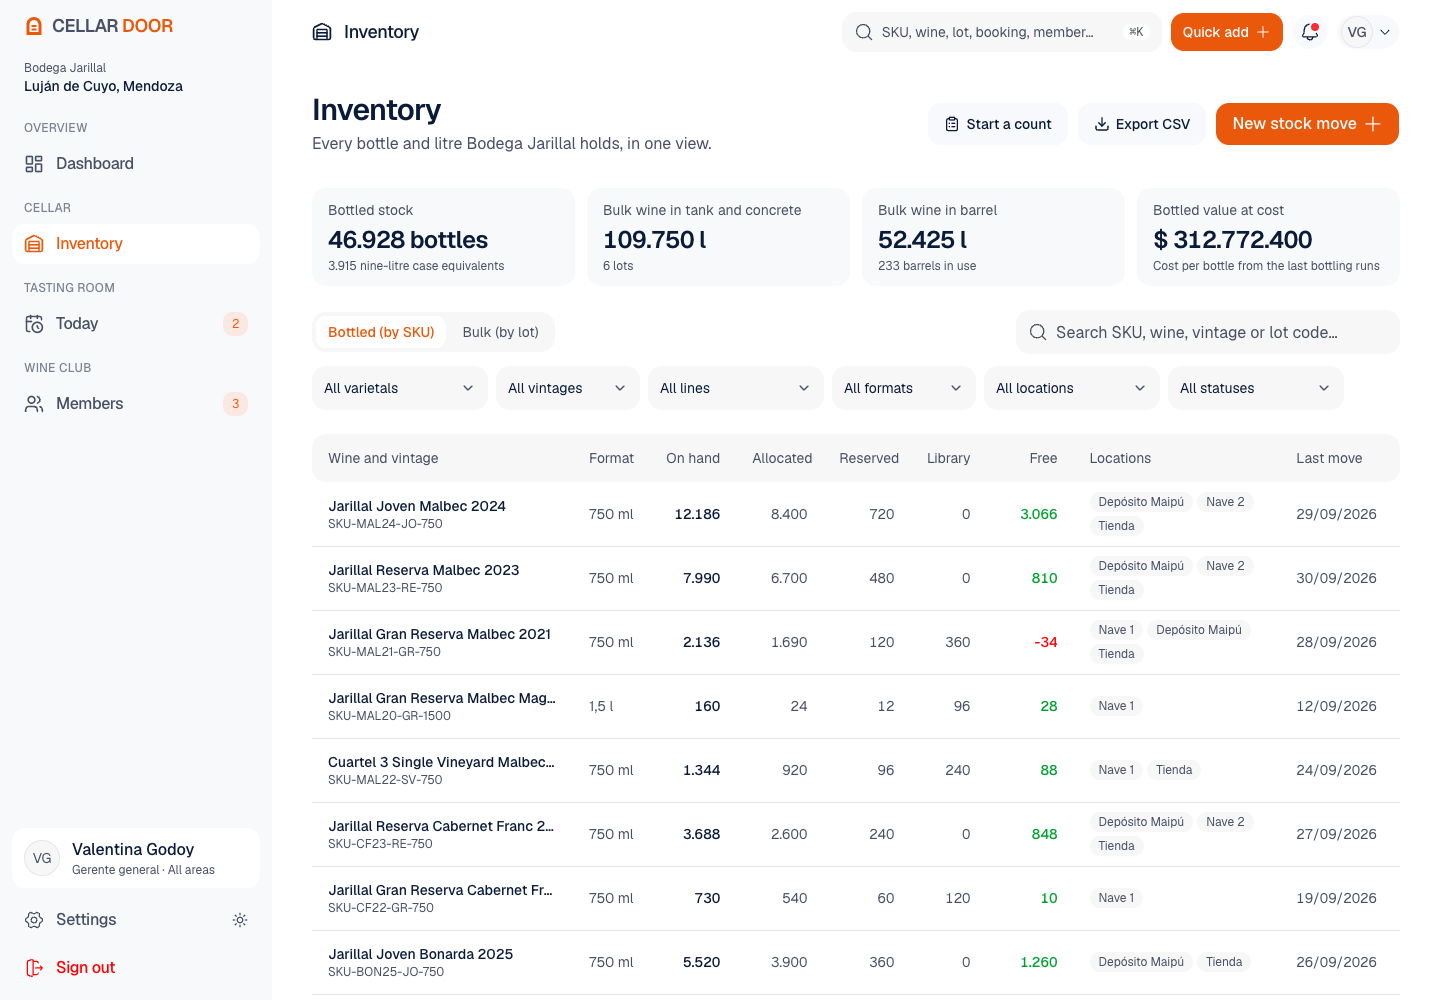
Task: Click the Today calendar-clock icon
Action: (34, 324)
